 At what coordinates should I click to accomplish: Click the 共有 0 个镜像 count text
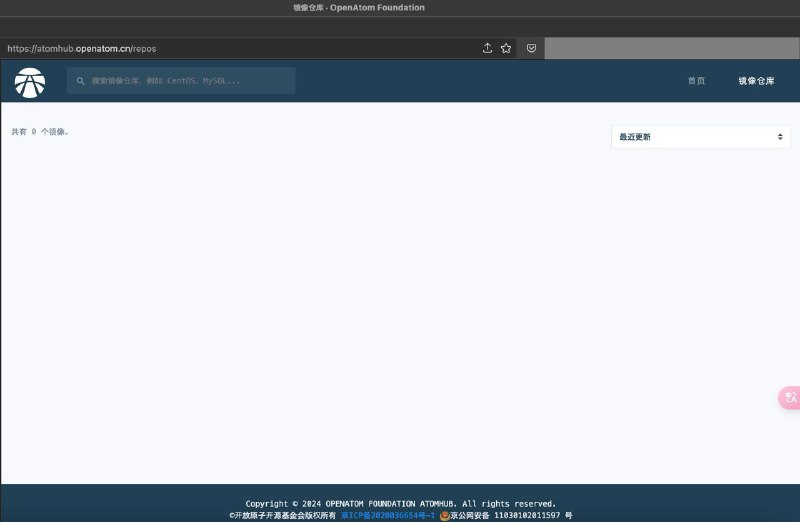point(40,132)
